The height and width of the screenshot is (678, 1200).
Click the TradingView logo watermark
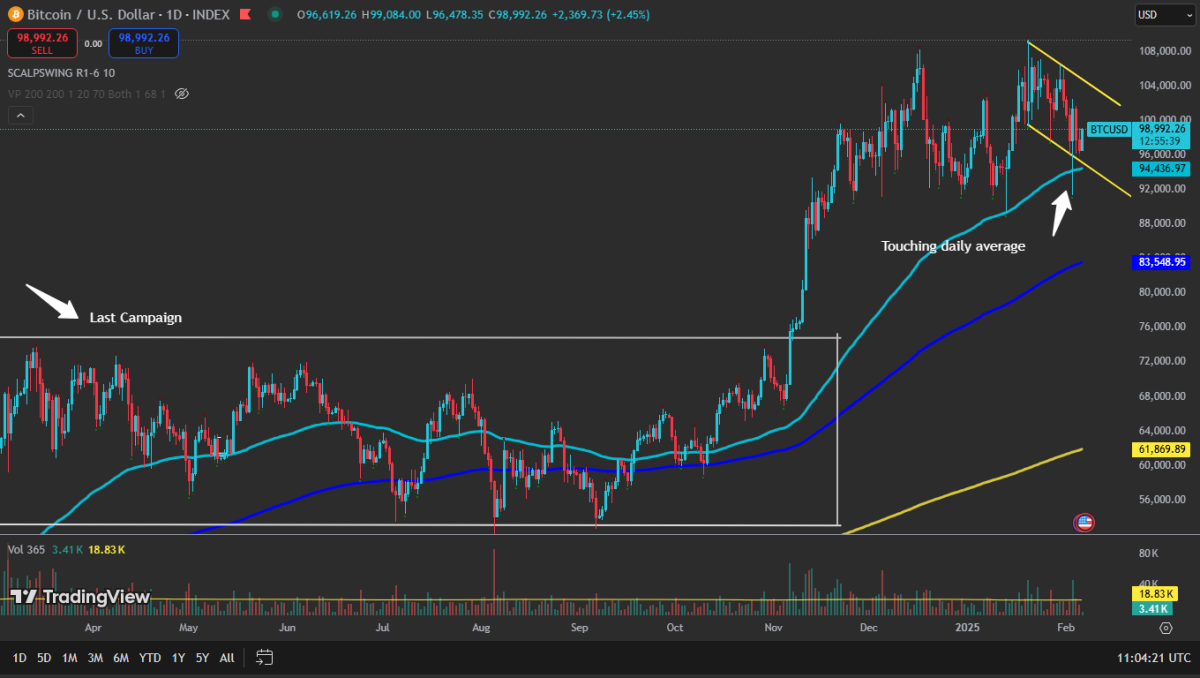pyautogui.click(x=80, y=597)
